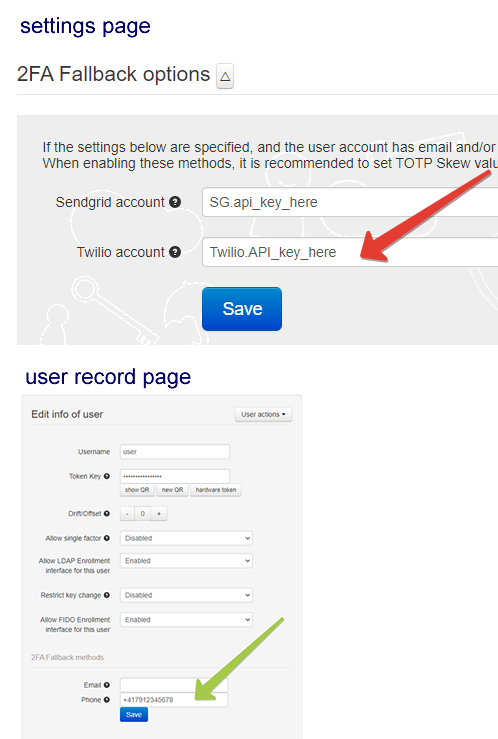Open the Restrict key change dropdown
Image resolution: width=498 pixels, height=739 pixels.
(186, 595)
